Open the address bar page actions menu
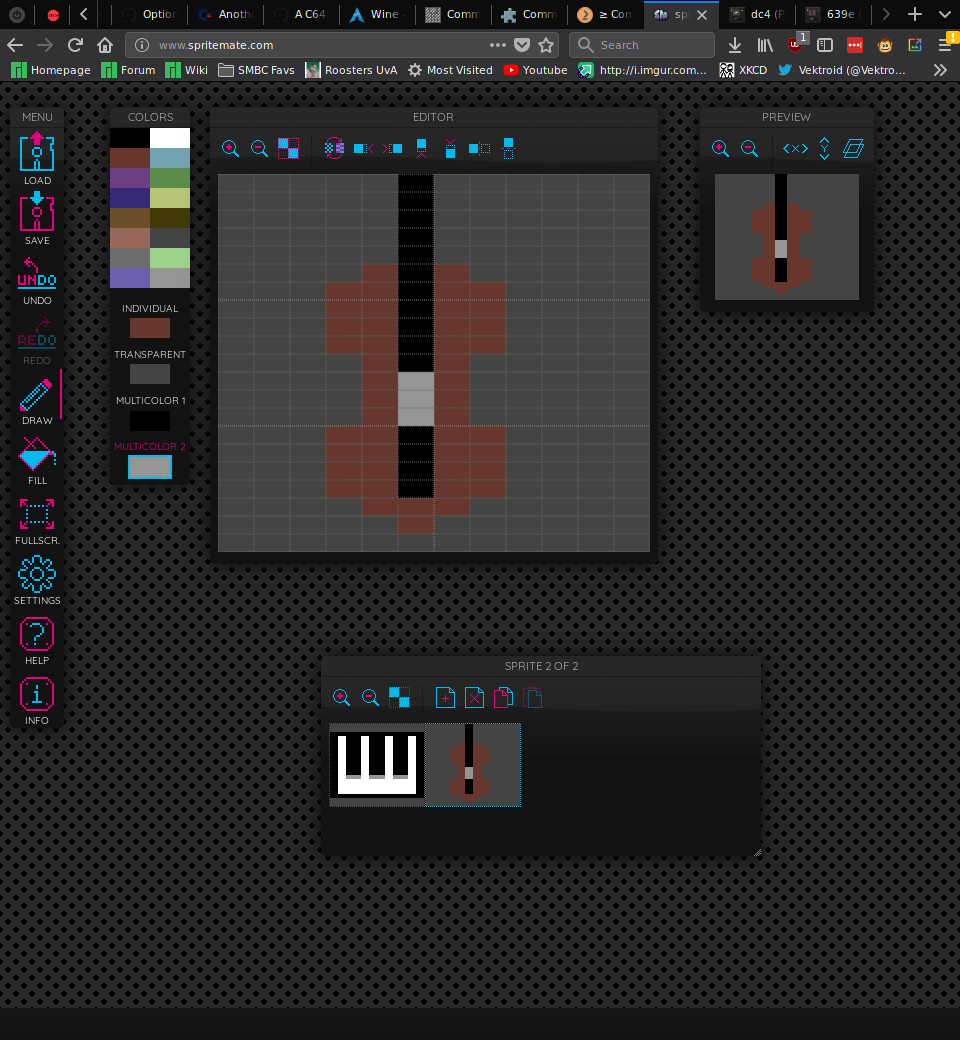The height and width of the screenshot is (1040, 960). (498, 45)
